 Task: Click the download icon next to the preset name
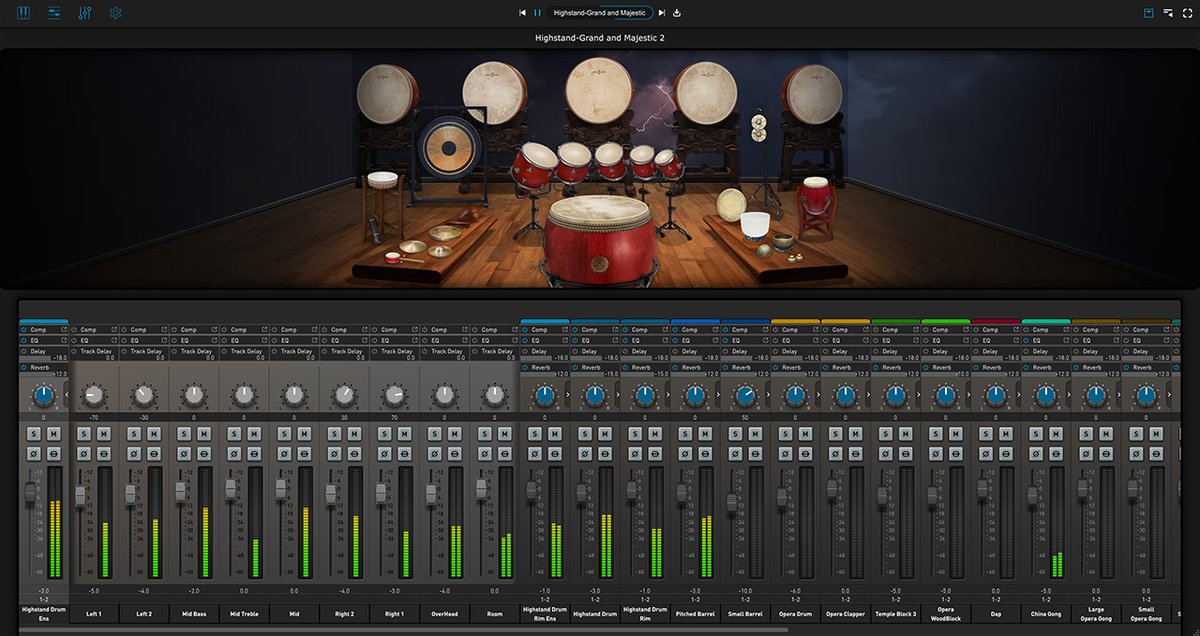point(677,13)
